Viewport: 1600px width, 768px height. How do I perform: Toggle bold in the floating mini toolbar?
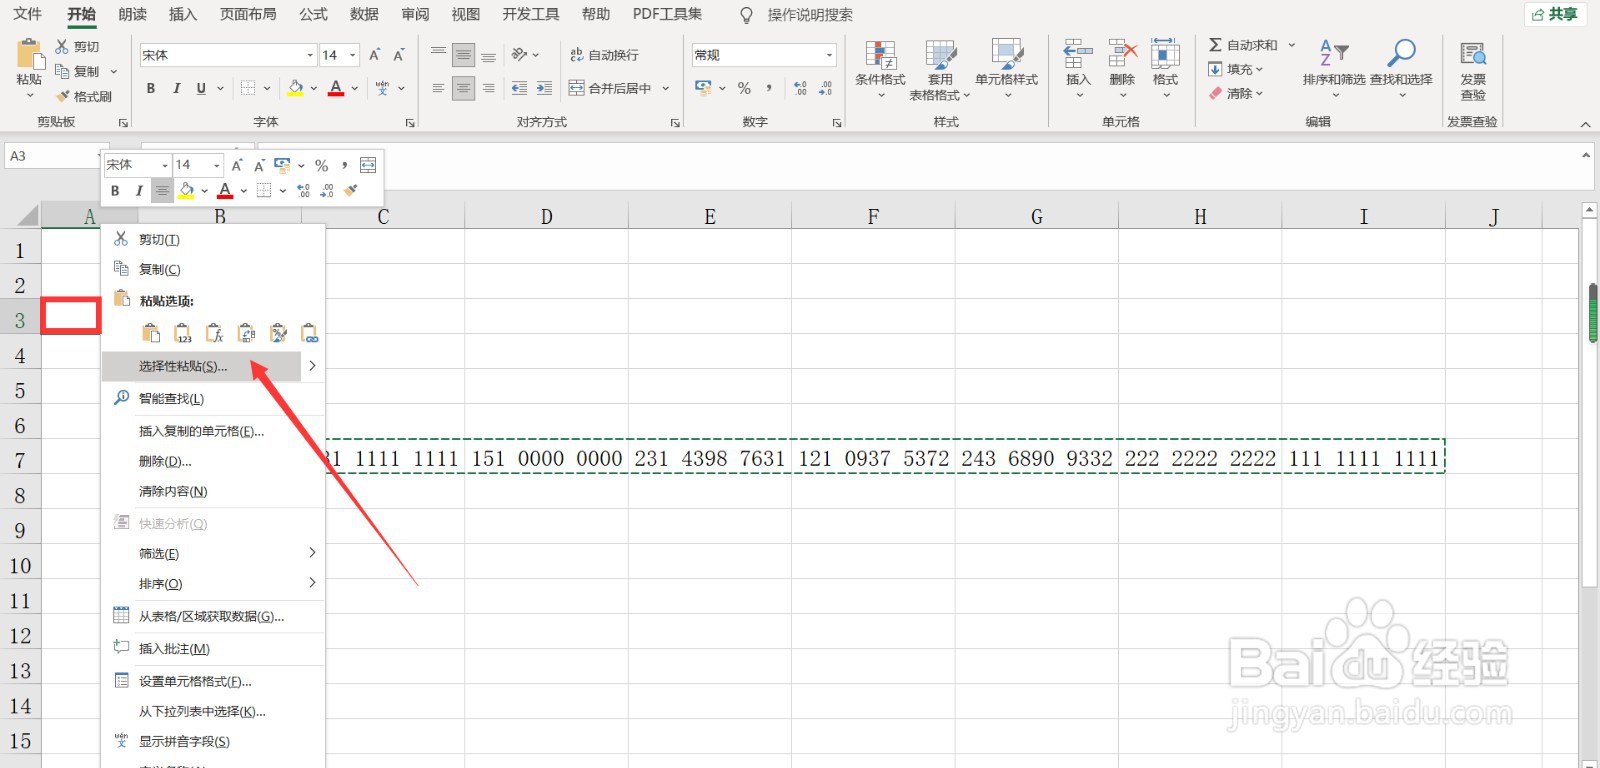coord(115,190)
